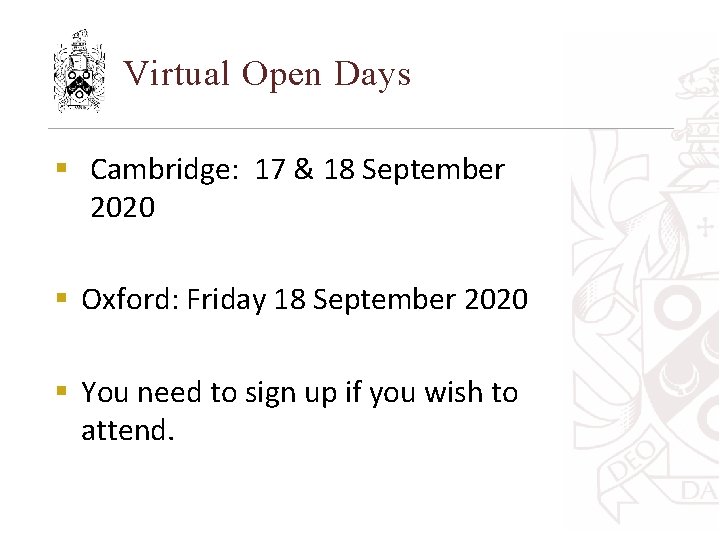Click the word 'Days' in the title

click(x=372, y=75)
